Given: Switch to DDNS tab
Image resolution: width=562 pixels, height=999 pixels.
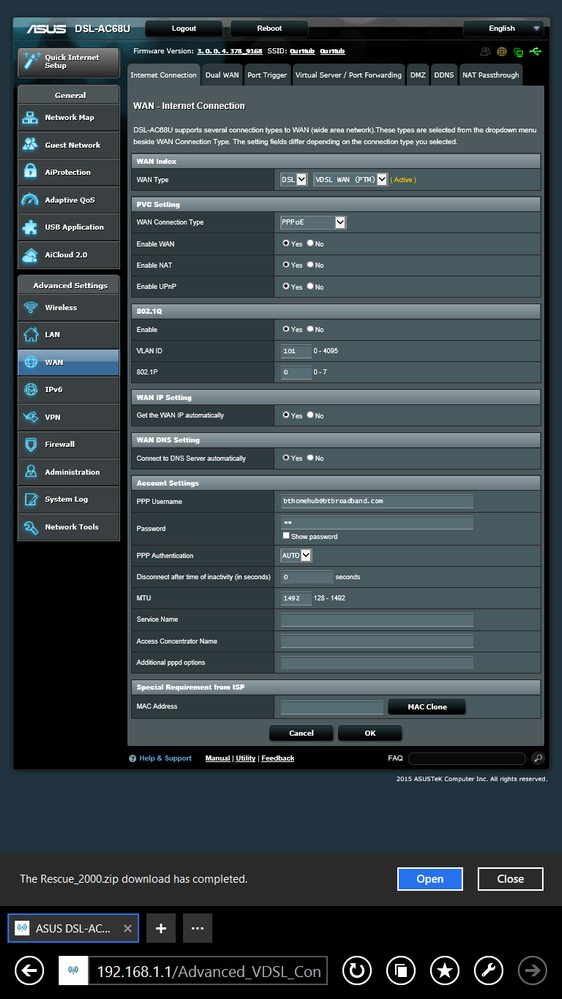Looking at the screenshot, I should pos(444,75).
